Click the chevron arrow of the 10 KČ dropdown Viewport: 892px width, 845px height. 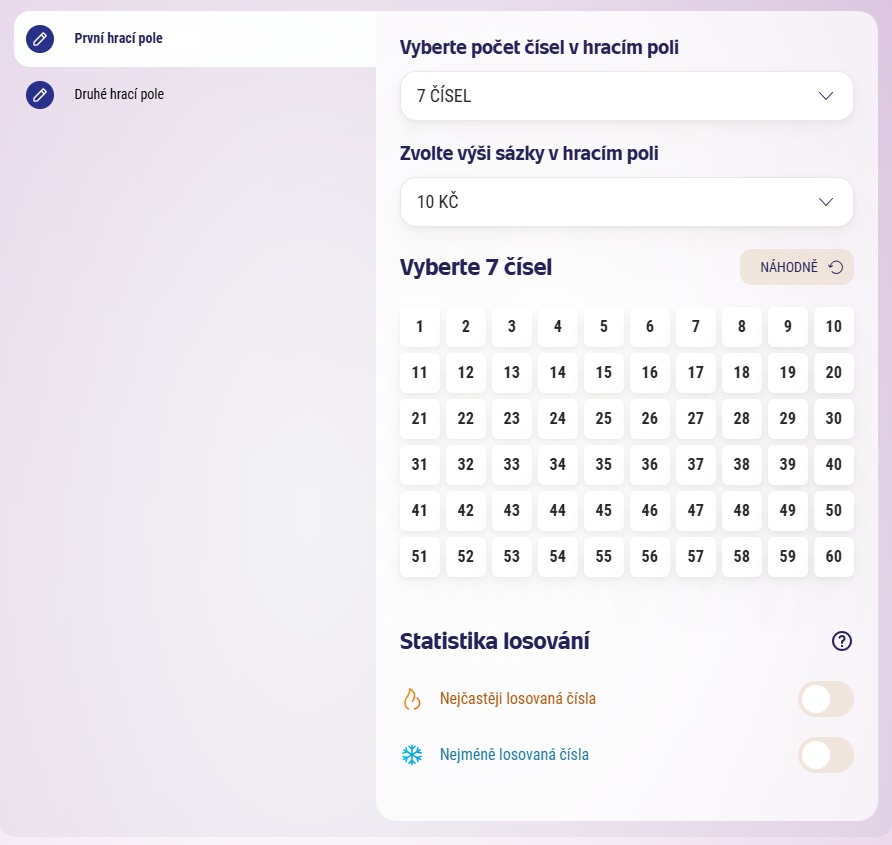click(x=825, y=202)
